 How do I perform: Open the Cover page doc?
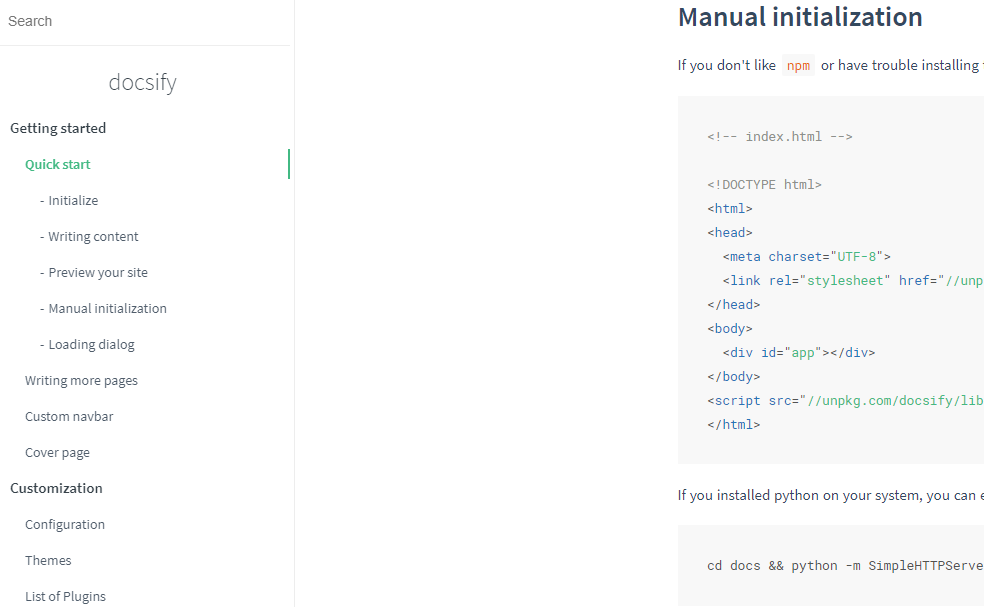57,453
